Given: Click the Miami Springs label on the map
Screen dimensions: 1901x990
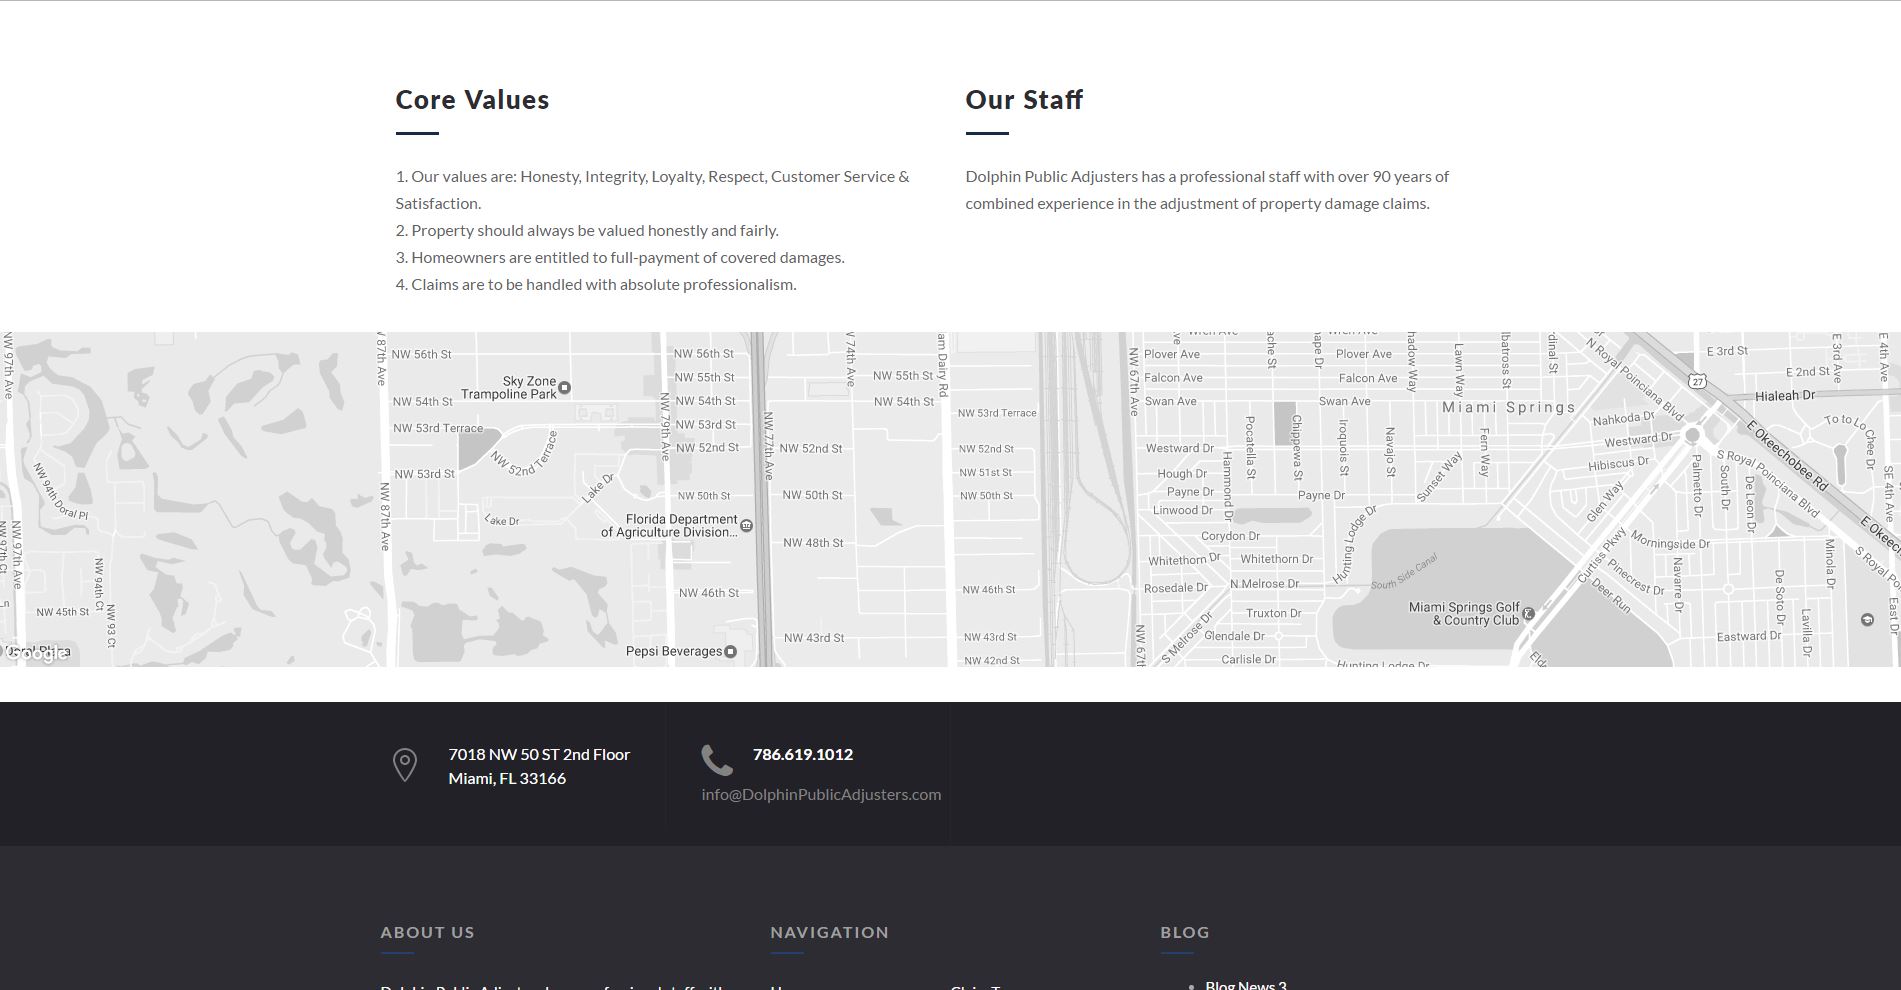Looking at the screenshot, I should [x=1507, y=407].
